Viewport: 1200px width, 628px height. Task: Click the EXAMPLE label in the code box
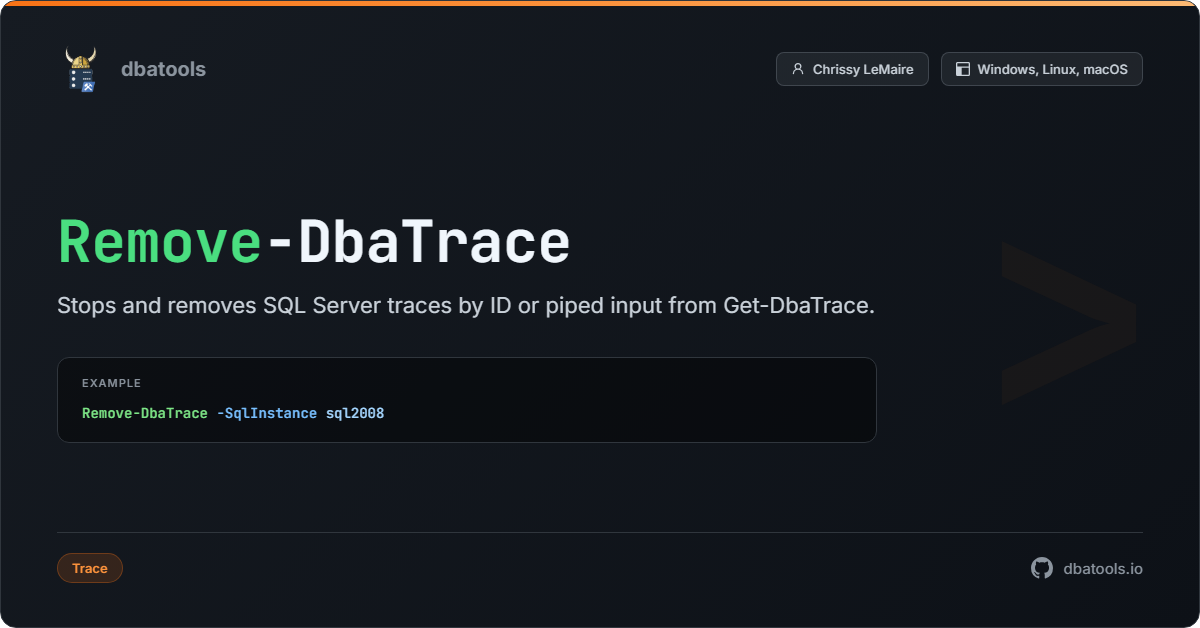[x=111, y=383]
